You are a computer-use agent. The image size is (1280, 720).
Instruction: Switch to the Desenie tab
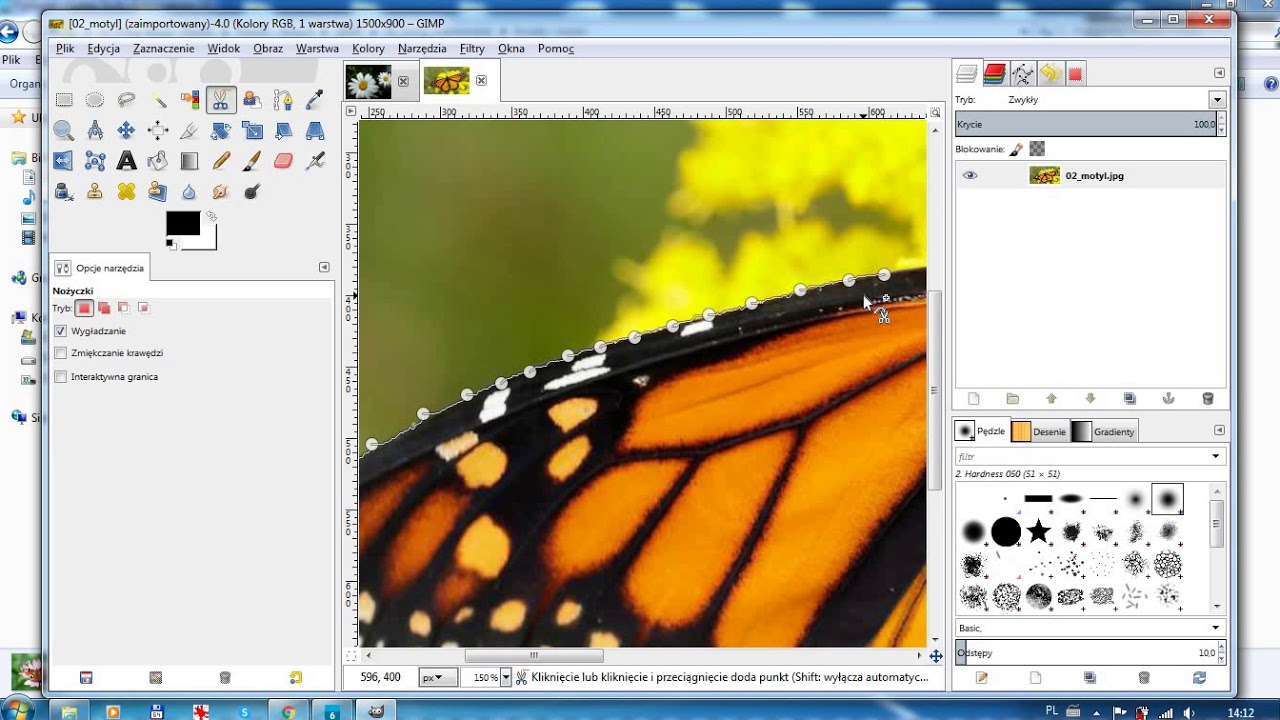pyautogui.click(x=1039, y=431)
